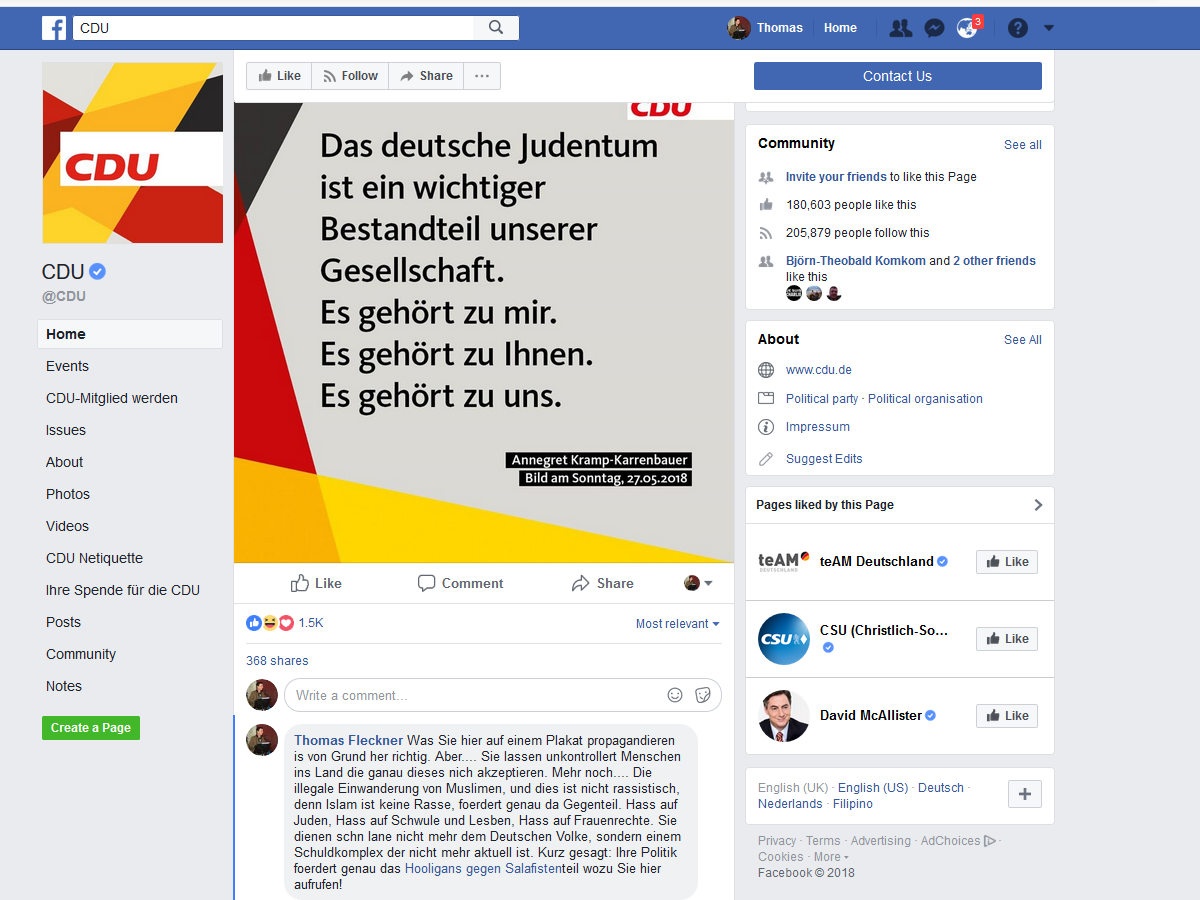Like the teAM Deutschland page
The image size is (1200, 900).
pos(1007,562)
